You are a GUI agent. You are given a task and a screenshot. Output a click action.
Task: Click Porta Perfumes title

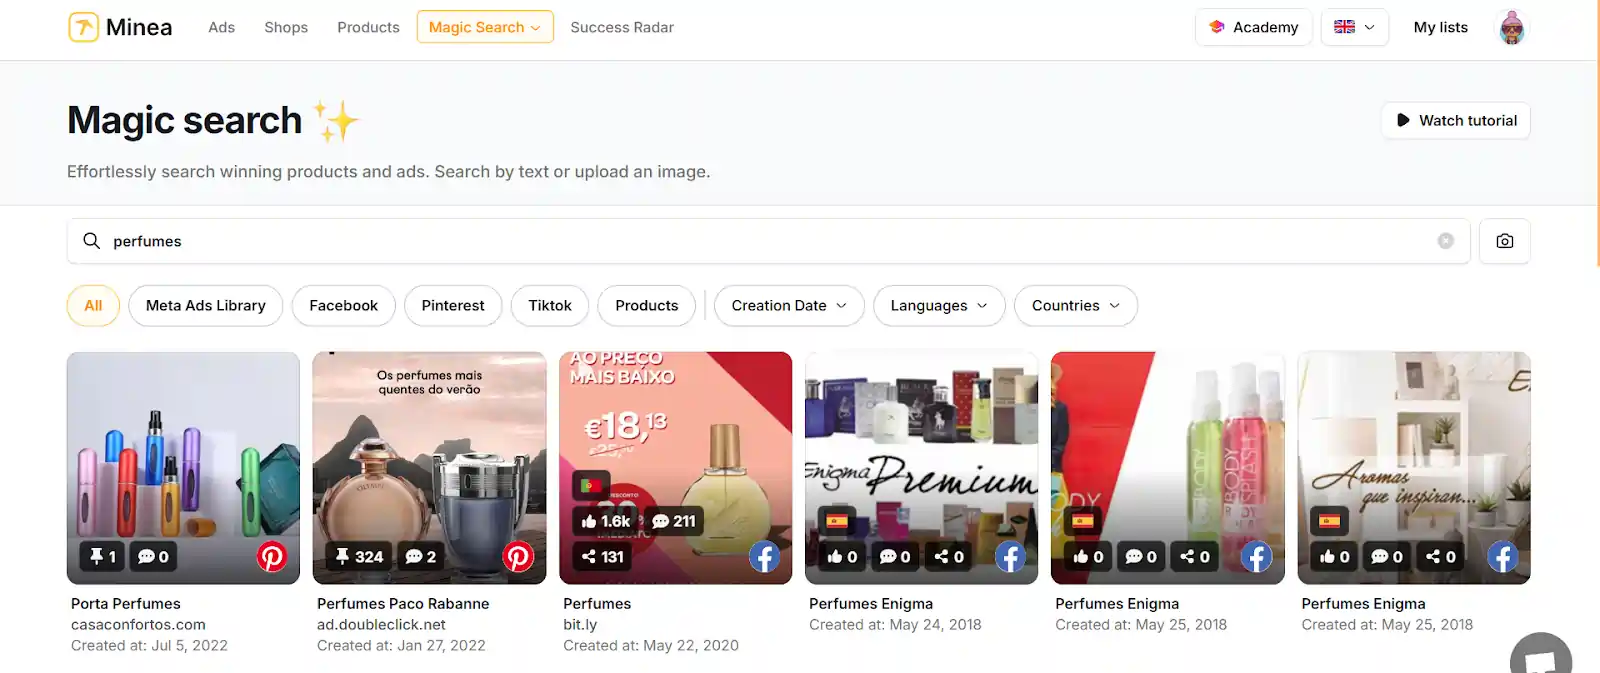pyautogui.click(x=126, y=604)
